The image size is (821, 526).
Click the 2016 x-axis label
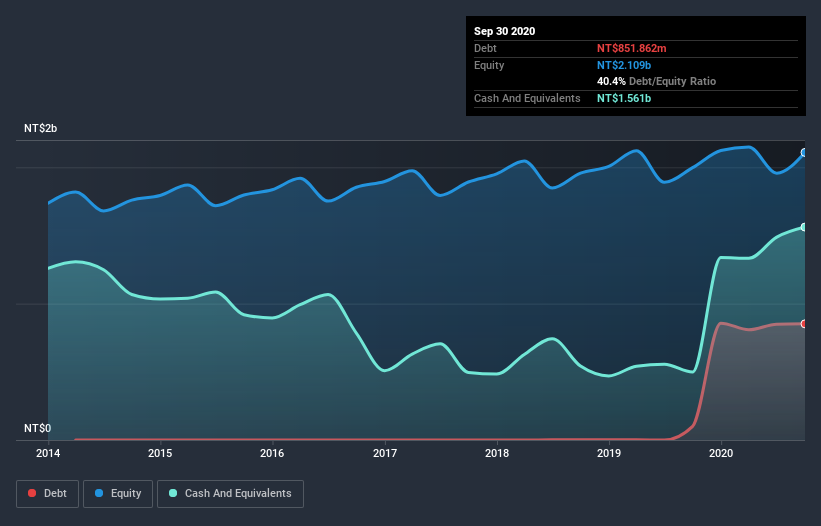pos(272,453)
